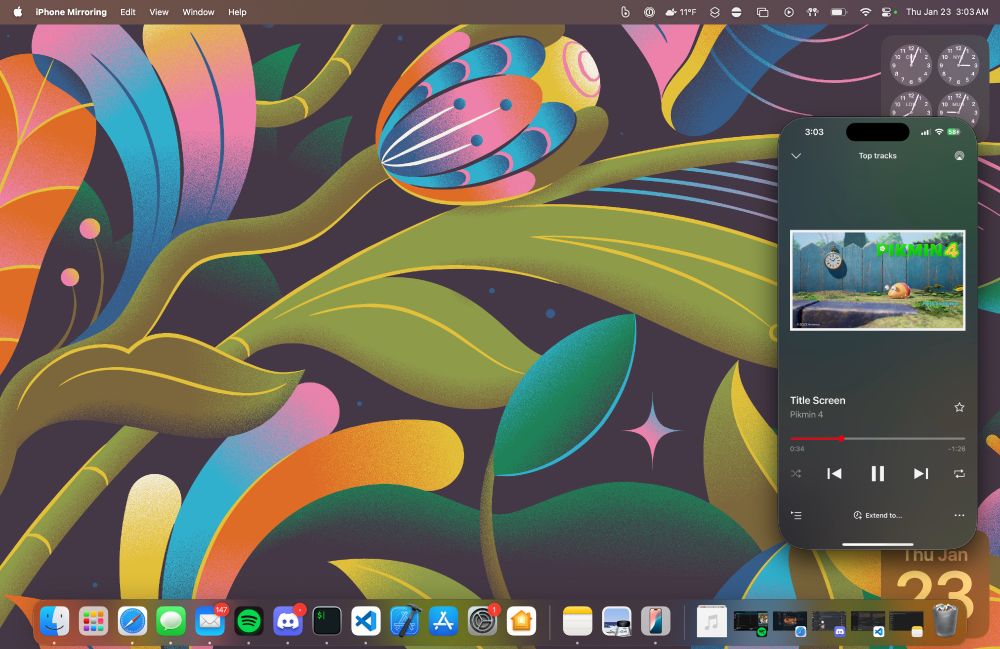Restore the minimized VS Code window in Dock
This screenshot has width=1000, height=649.
click(x=867, y=623)
